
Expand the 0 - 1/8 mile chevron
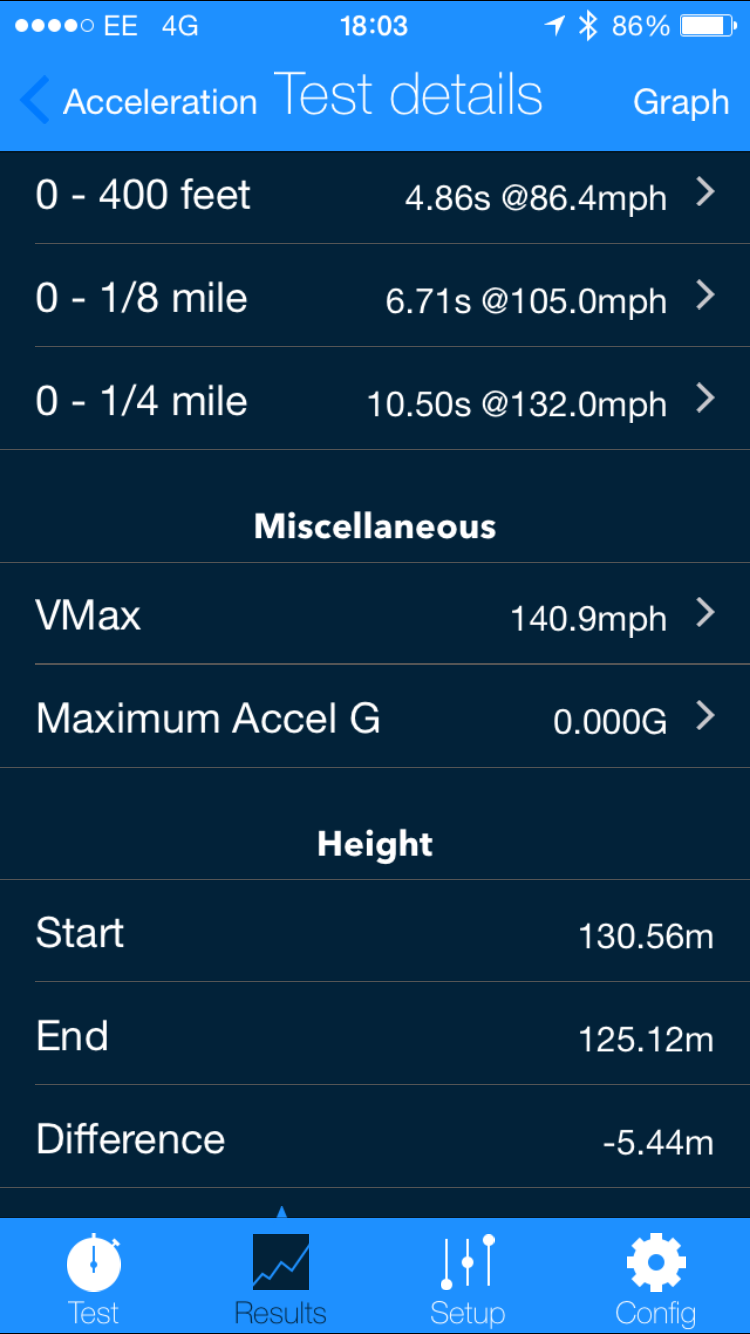[x=706, y=295]
